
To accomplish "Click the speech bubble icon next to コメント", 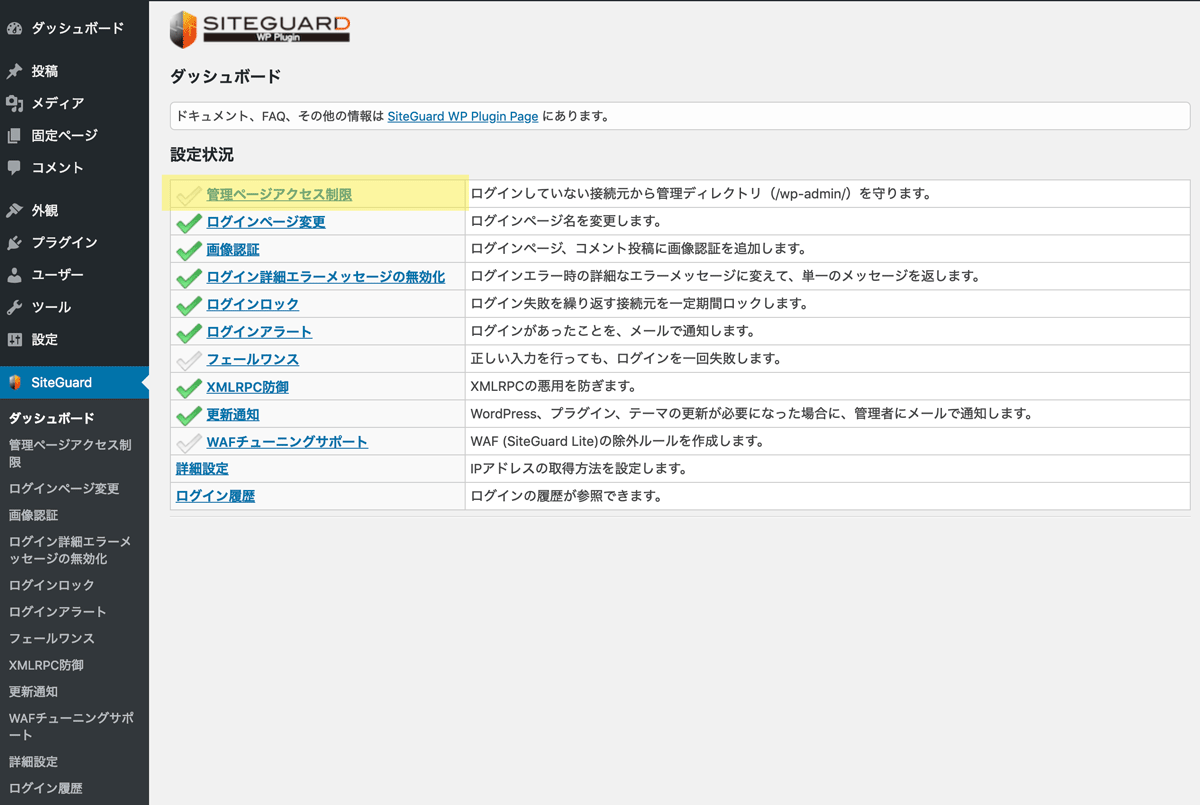I will (14, 167).
